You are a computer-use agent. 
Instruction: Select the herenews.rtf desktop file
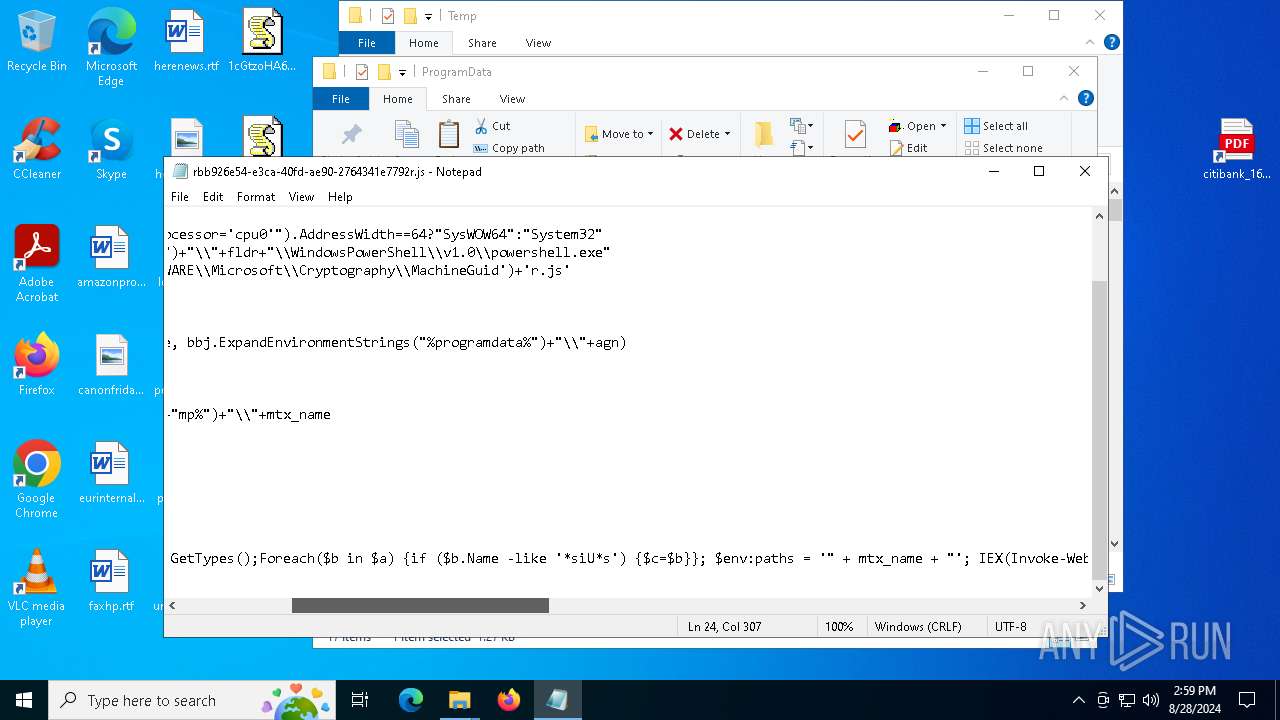point(186,42)
